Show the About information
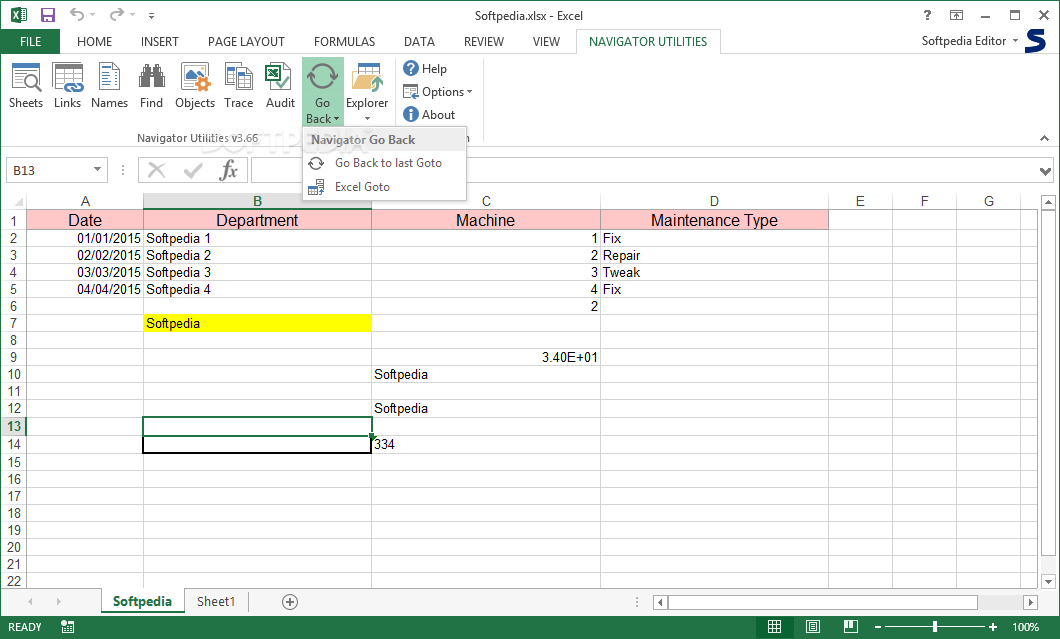 [x=429, y=114]
